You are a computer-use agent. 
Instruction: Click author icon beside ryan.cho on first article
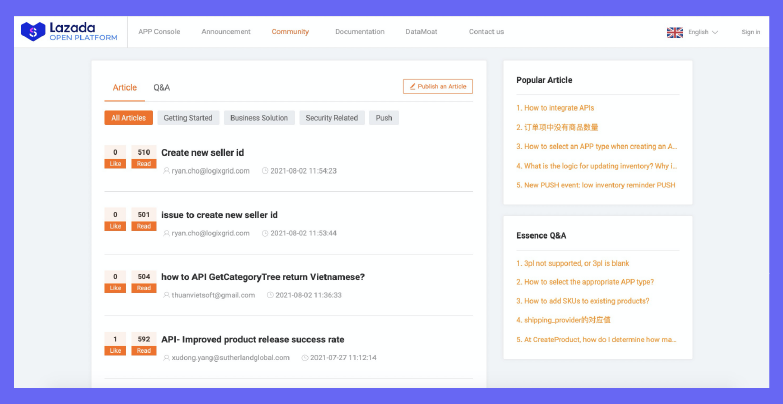(166, 171)
